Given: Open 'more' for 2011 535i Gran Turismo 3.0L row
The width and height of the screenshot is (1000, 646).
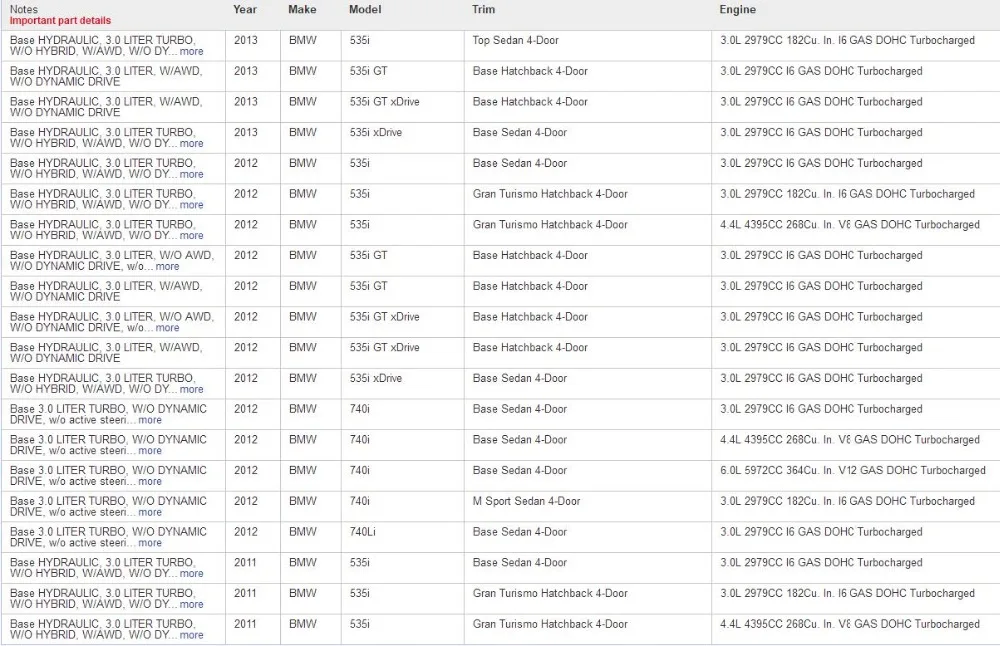Looking at the screenshot, I should click(x=191, y=604).
